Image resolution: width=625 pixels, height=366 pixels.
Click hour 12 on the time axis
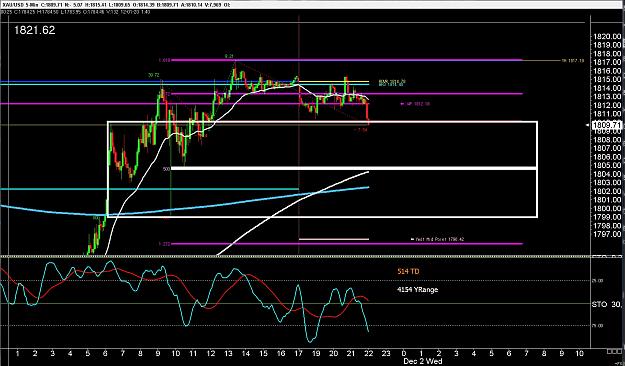coord(211,354)
